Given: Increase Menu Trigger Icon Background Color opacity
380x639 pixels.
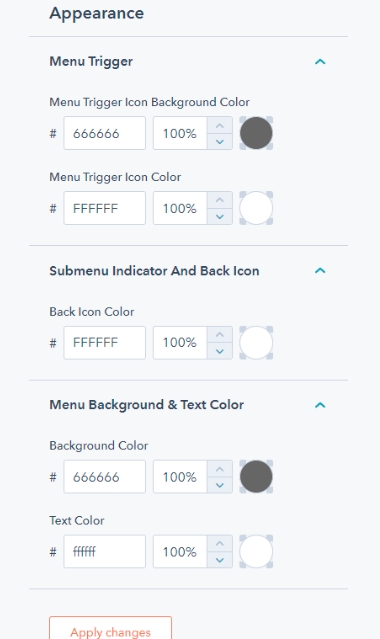Looking at the screenshot, I should (x=220, y=125).
